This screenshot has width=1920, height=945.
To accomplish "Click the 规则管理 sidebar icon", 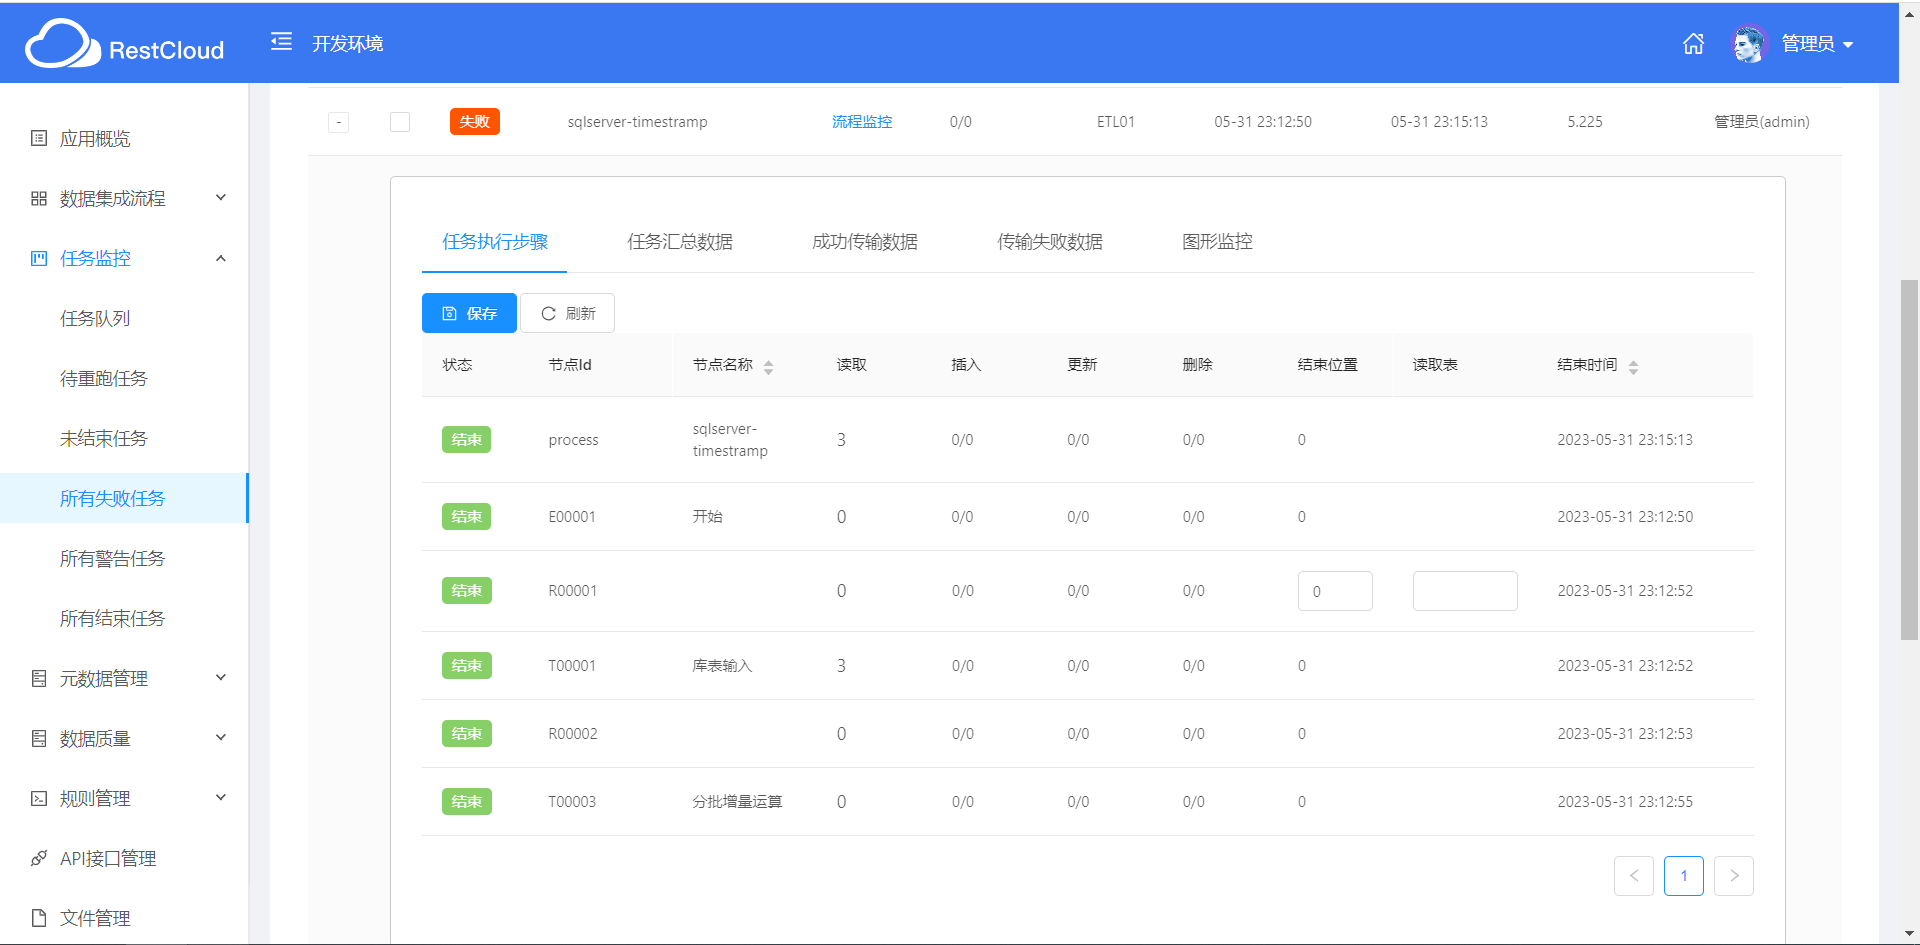I will pyautogui.click(x=39, y=798).
